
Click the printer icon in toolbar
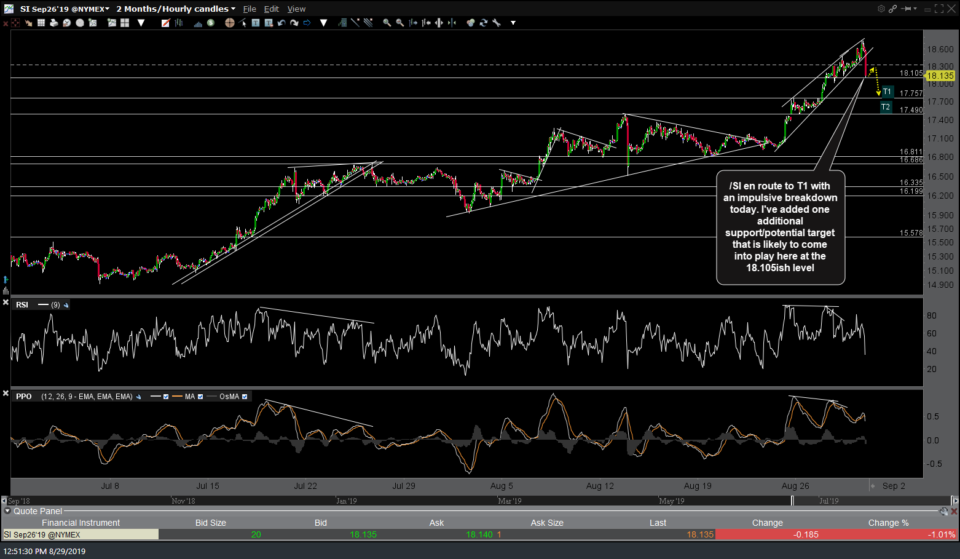point(54,23)
